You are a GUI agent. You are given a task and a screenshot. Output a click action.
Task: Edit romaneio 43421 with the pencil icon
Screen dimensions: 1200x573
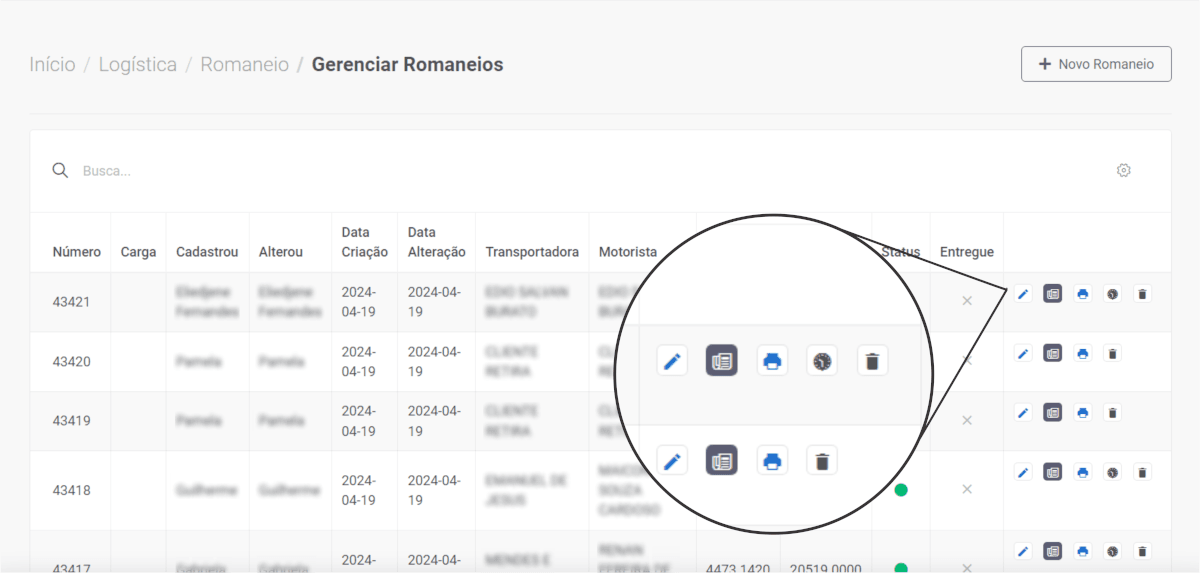pyautogui.click(x=1023, y=294)
